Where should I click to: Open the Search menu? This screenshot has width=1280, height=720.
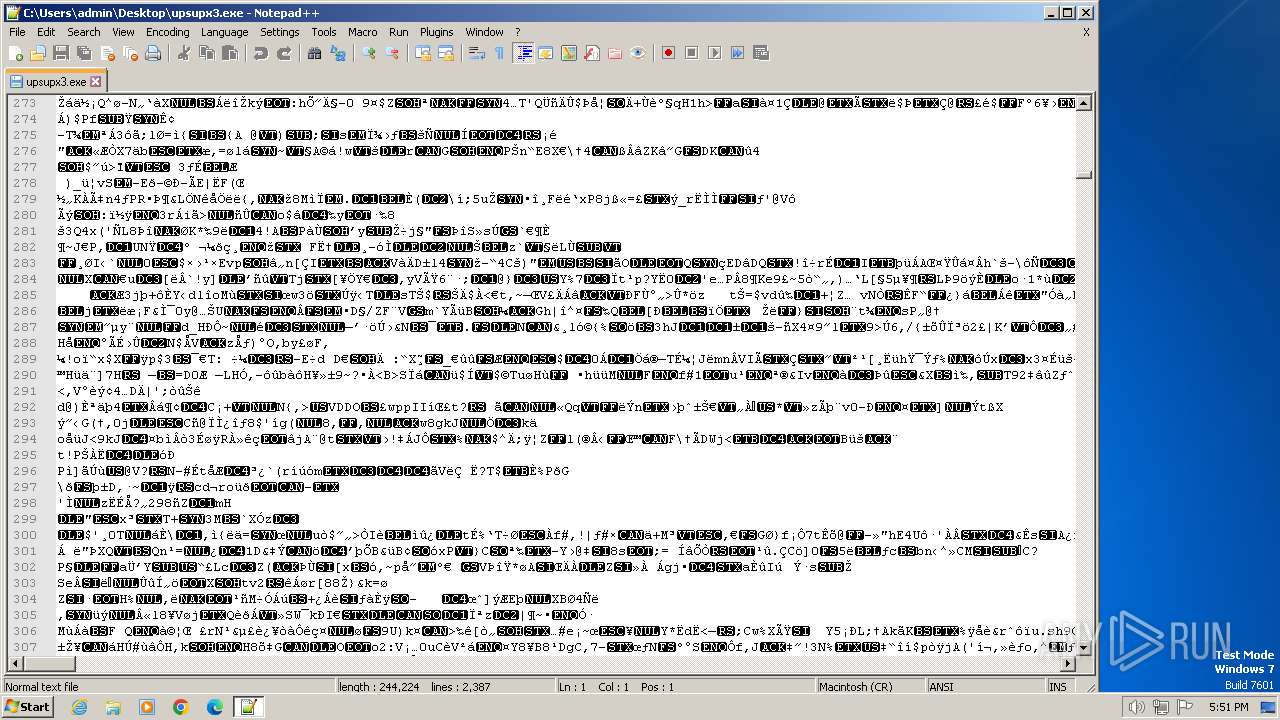(84, 32)
